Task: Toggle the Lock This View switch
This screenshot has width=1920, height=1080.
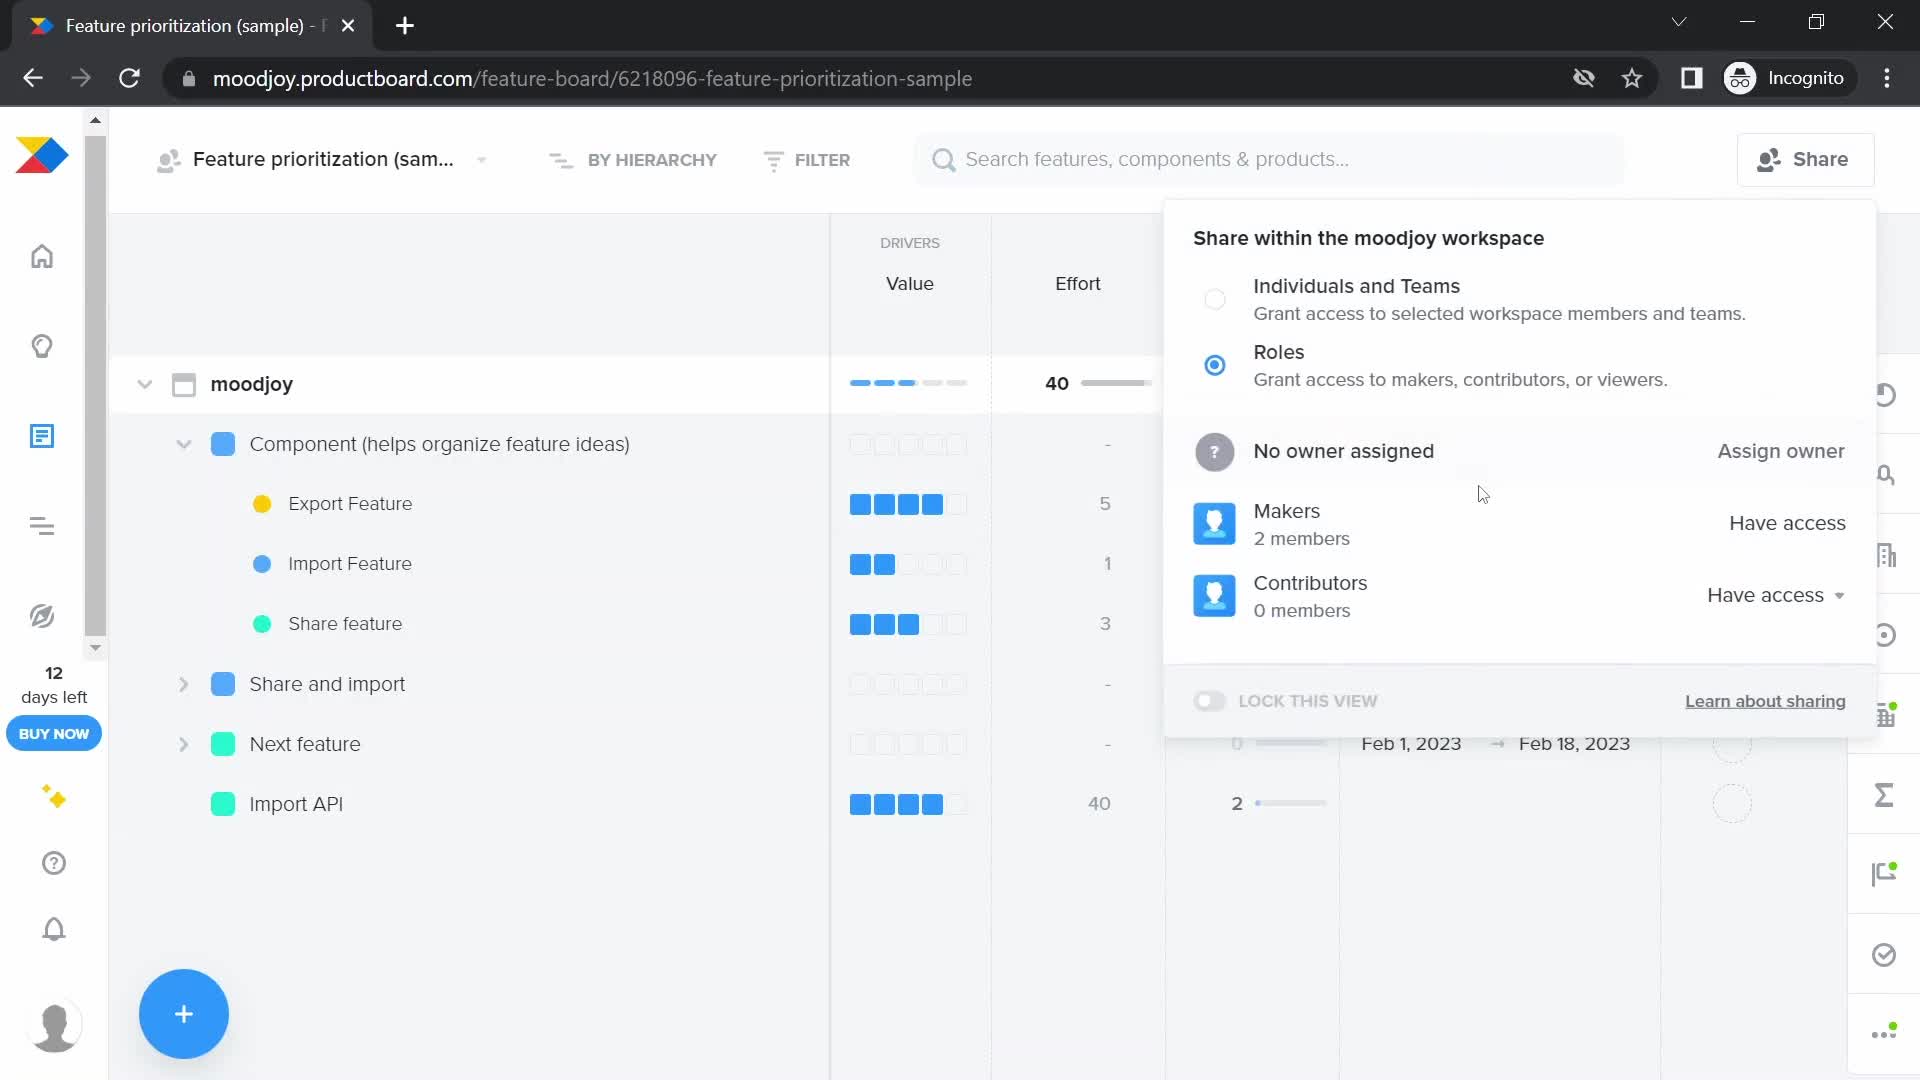Action: click(1209, 701)
